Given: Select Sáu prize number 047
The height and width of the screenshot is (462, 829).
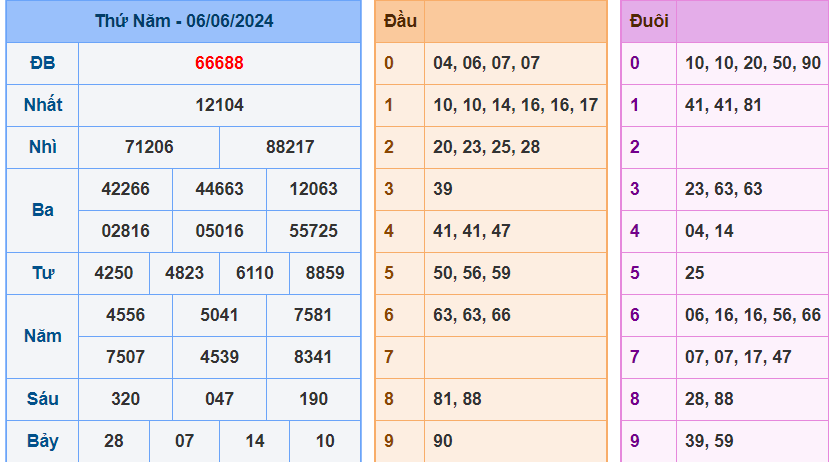Looking at the screenshot, I should point(219,399).
